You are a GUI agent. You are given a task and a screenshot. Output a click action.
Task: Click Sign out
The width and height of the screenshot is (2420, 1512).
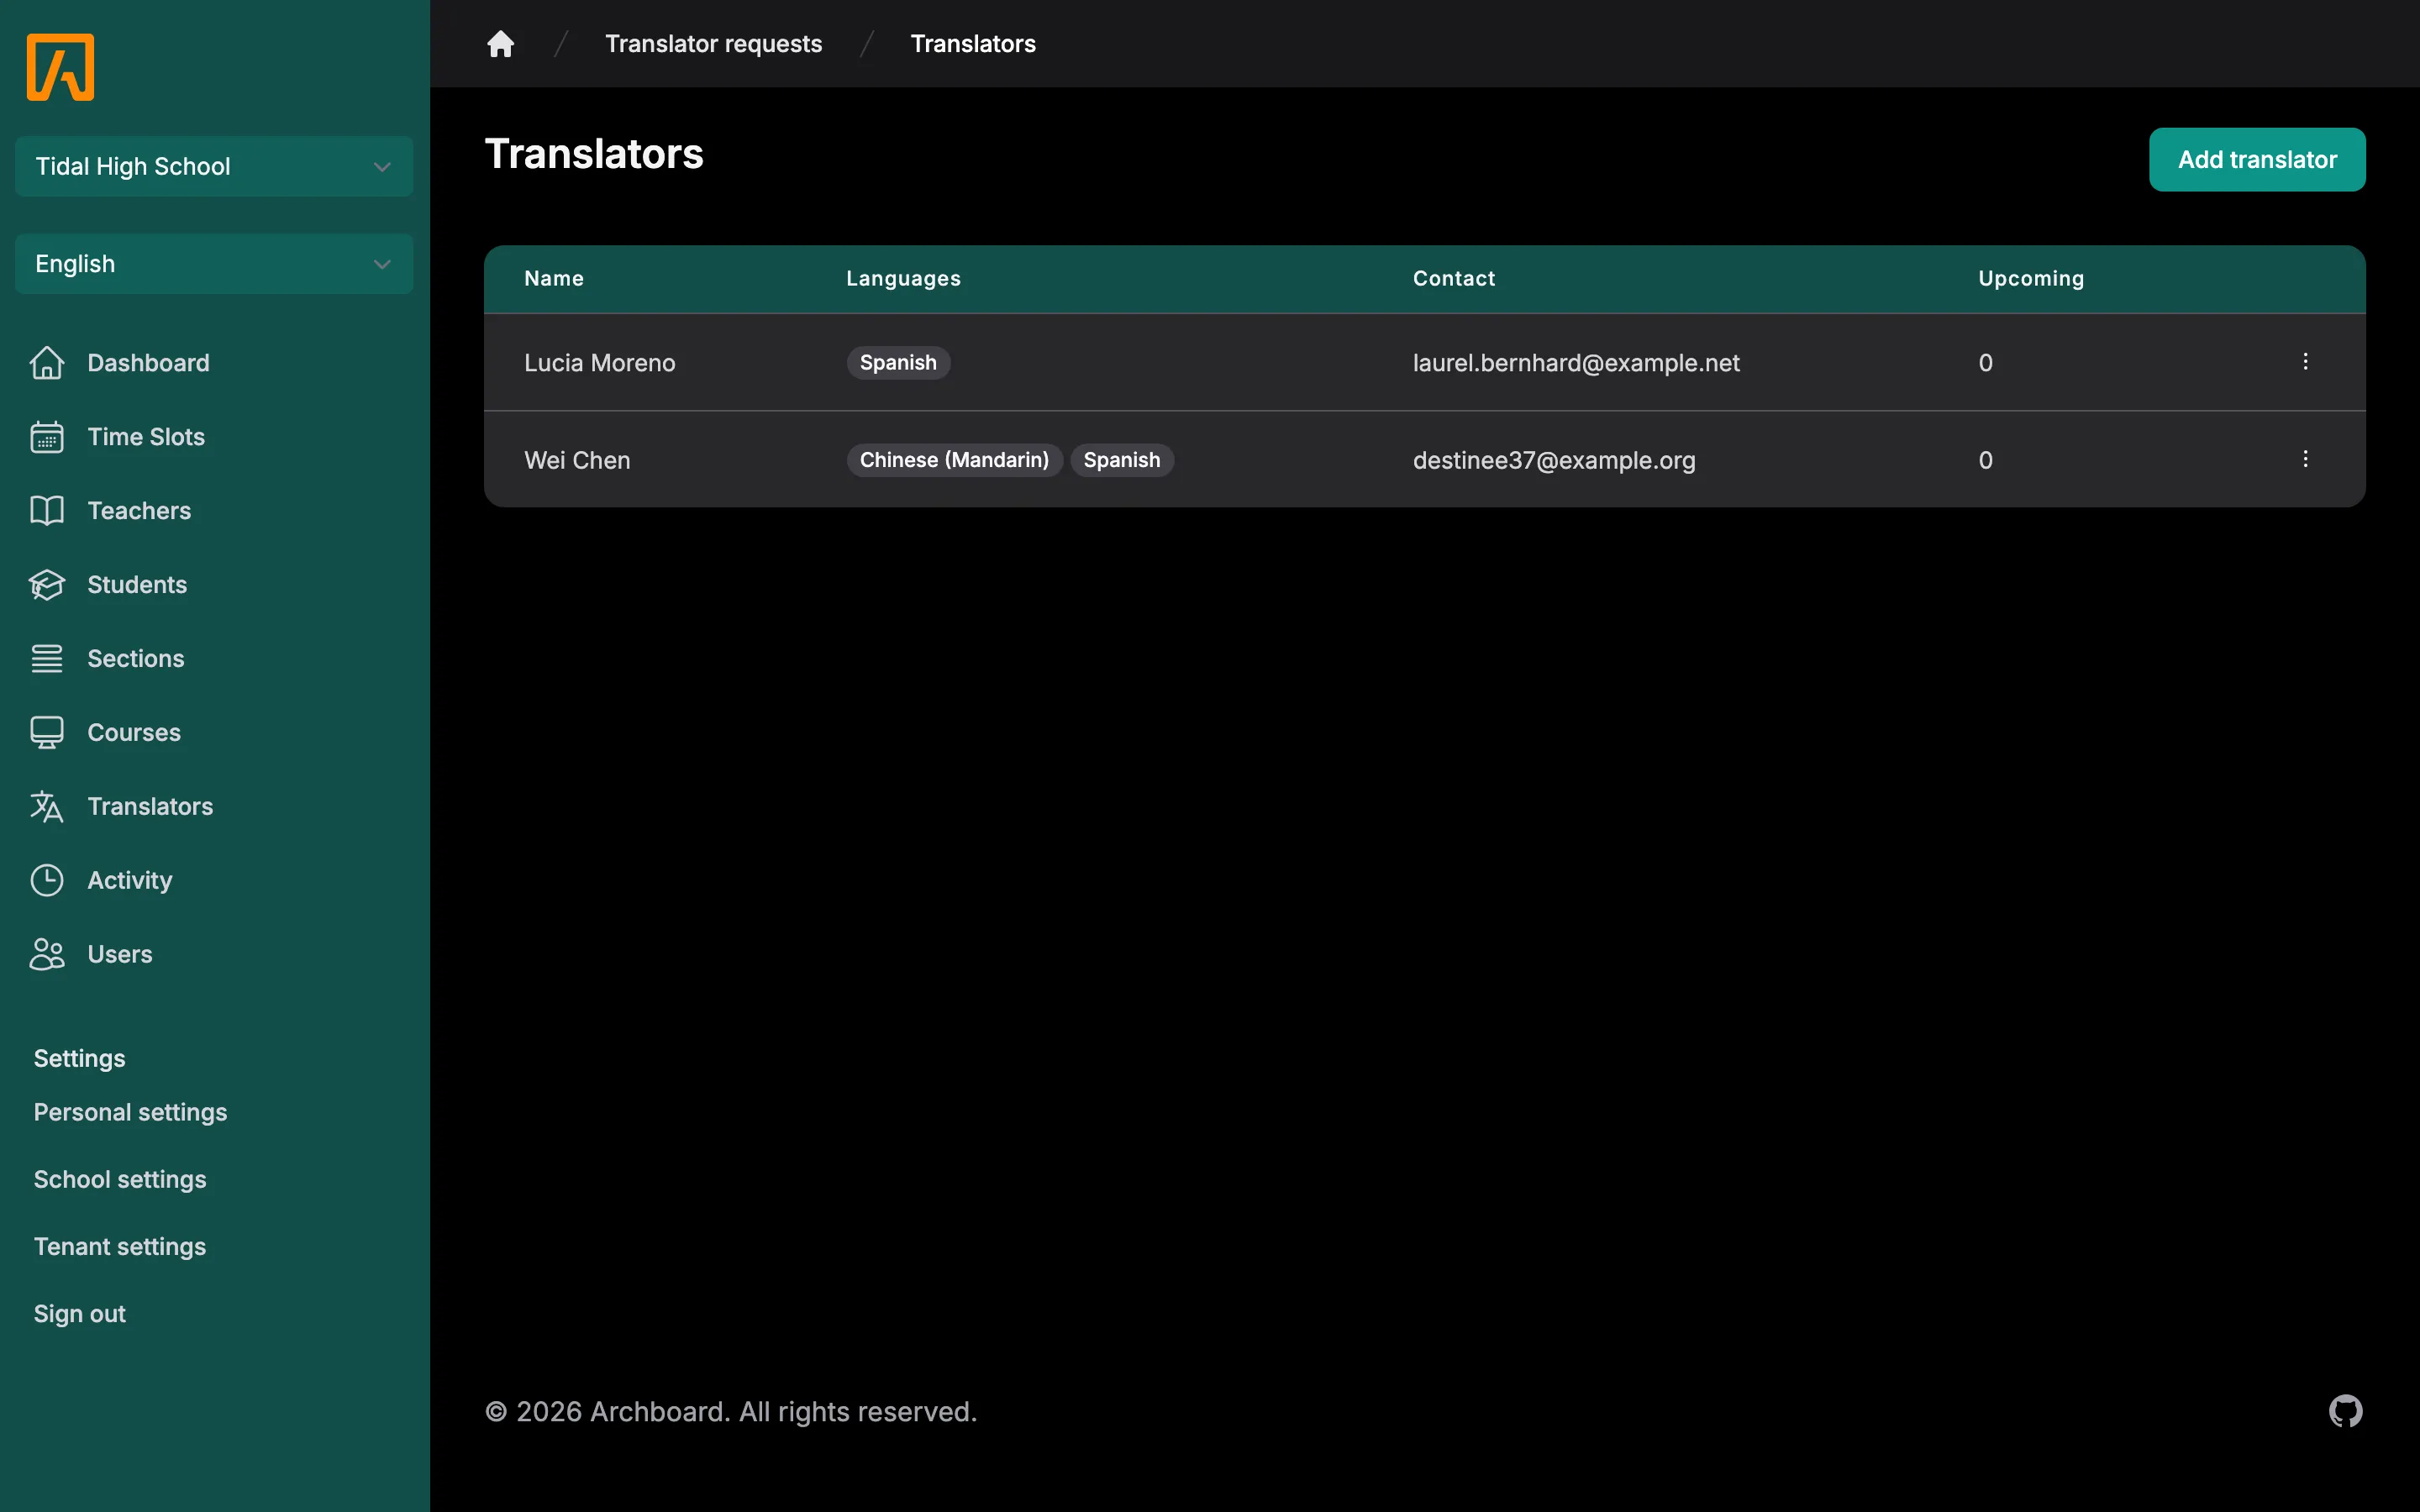coord(80,1314)
